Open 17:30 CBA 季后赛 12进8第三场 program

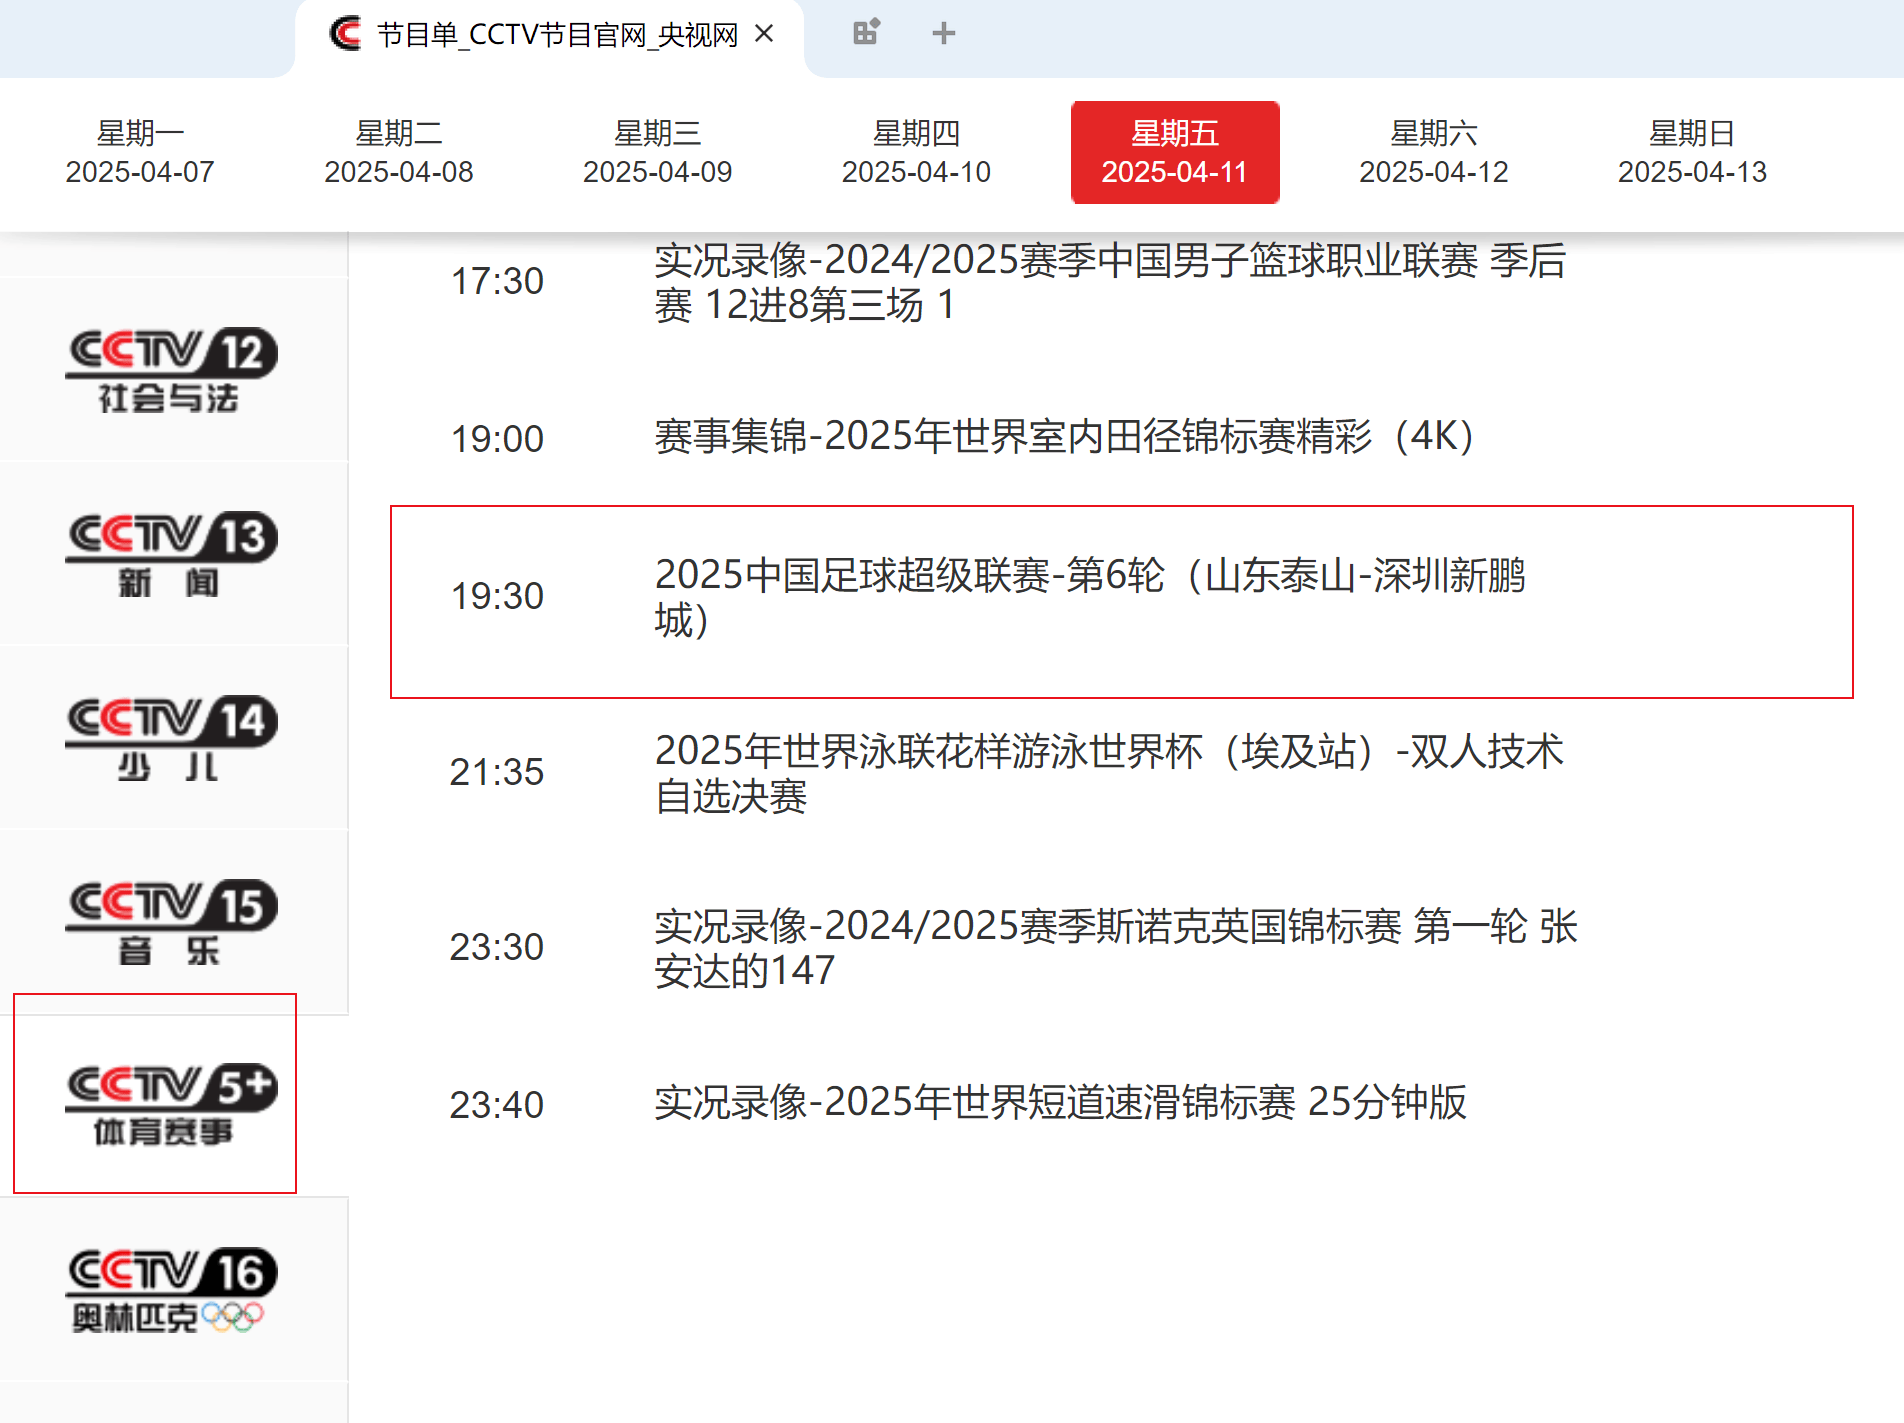[1110, 282]
